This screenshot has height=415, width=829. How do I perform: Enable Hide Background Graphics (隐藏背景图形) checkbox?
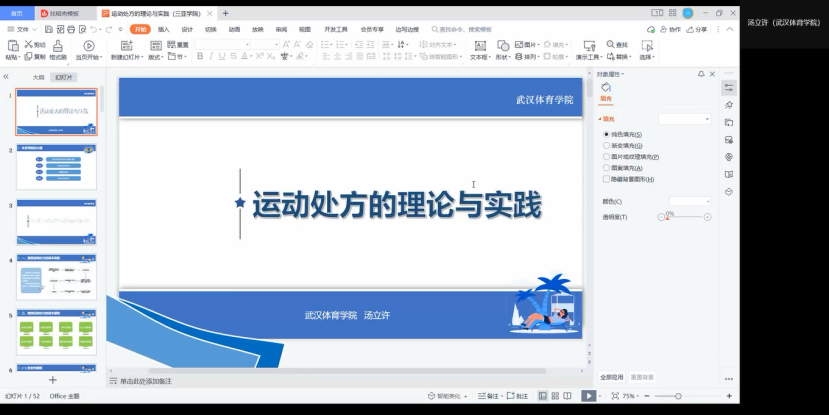(606, 179)
